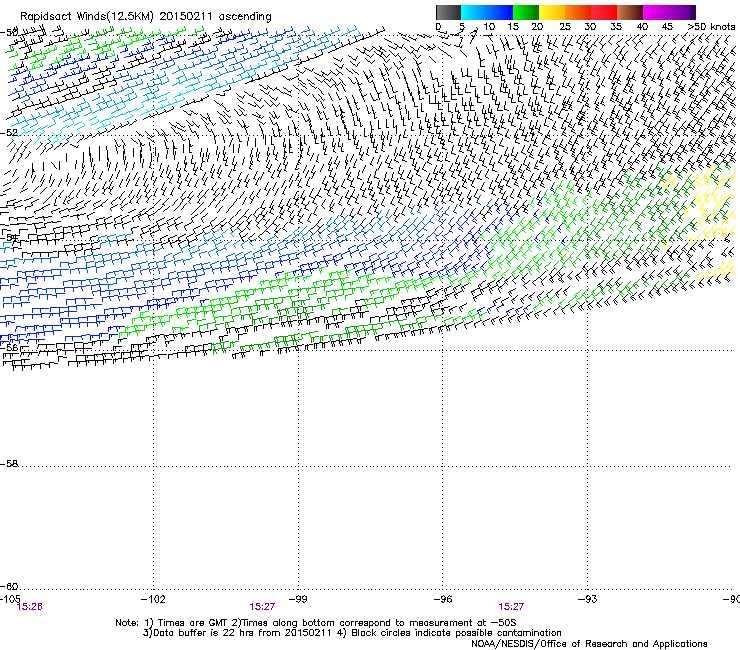Click the purple 15:26 time label
Screen dimensions: 740x650
pyautogui.click(x=29, y=607)
